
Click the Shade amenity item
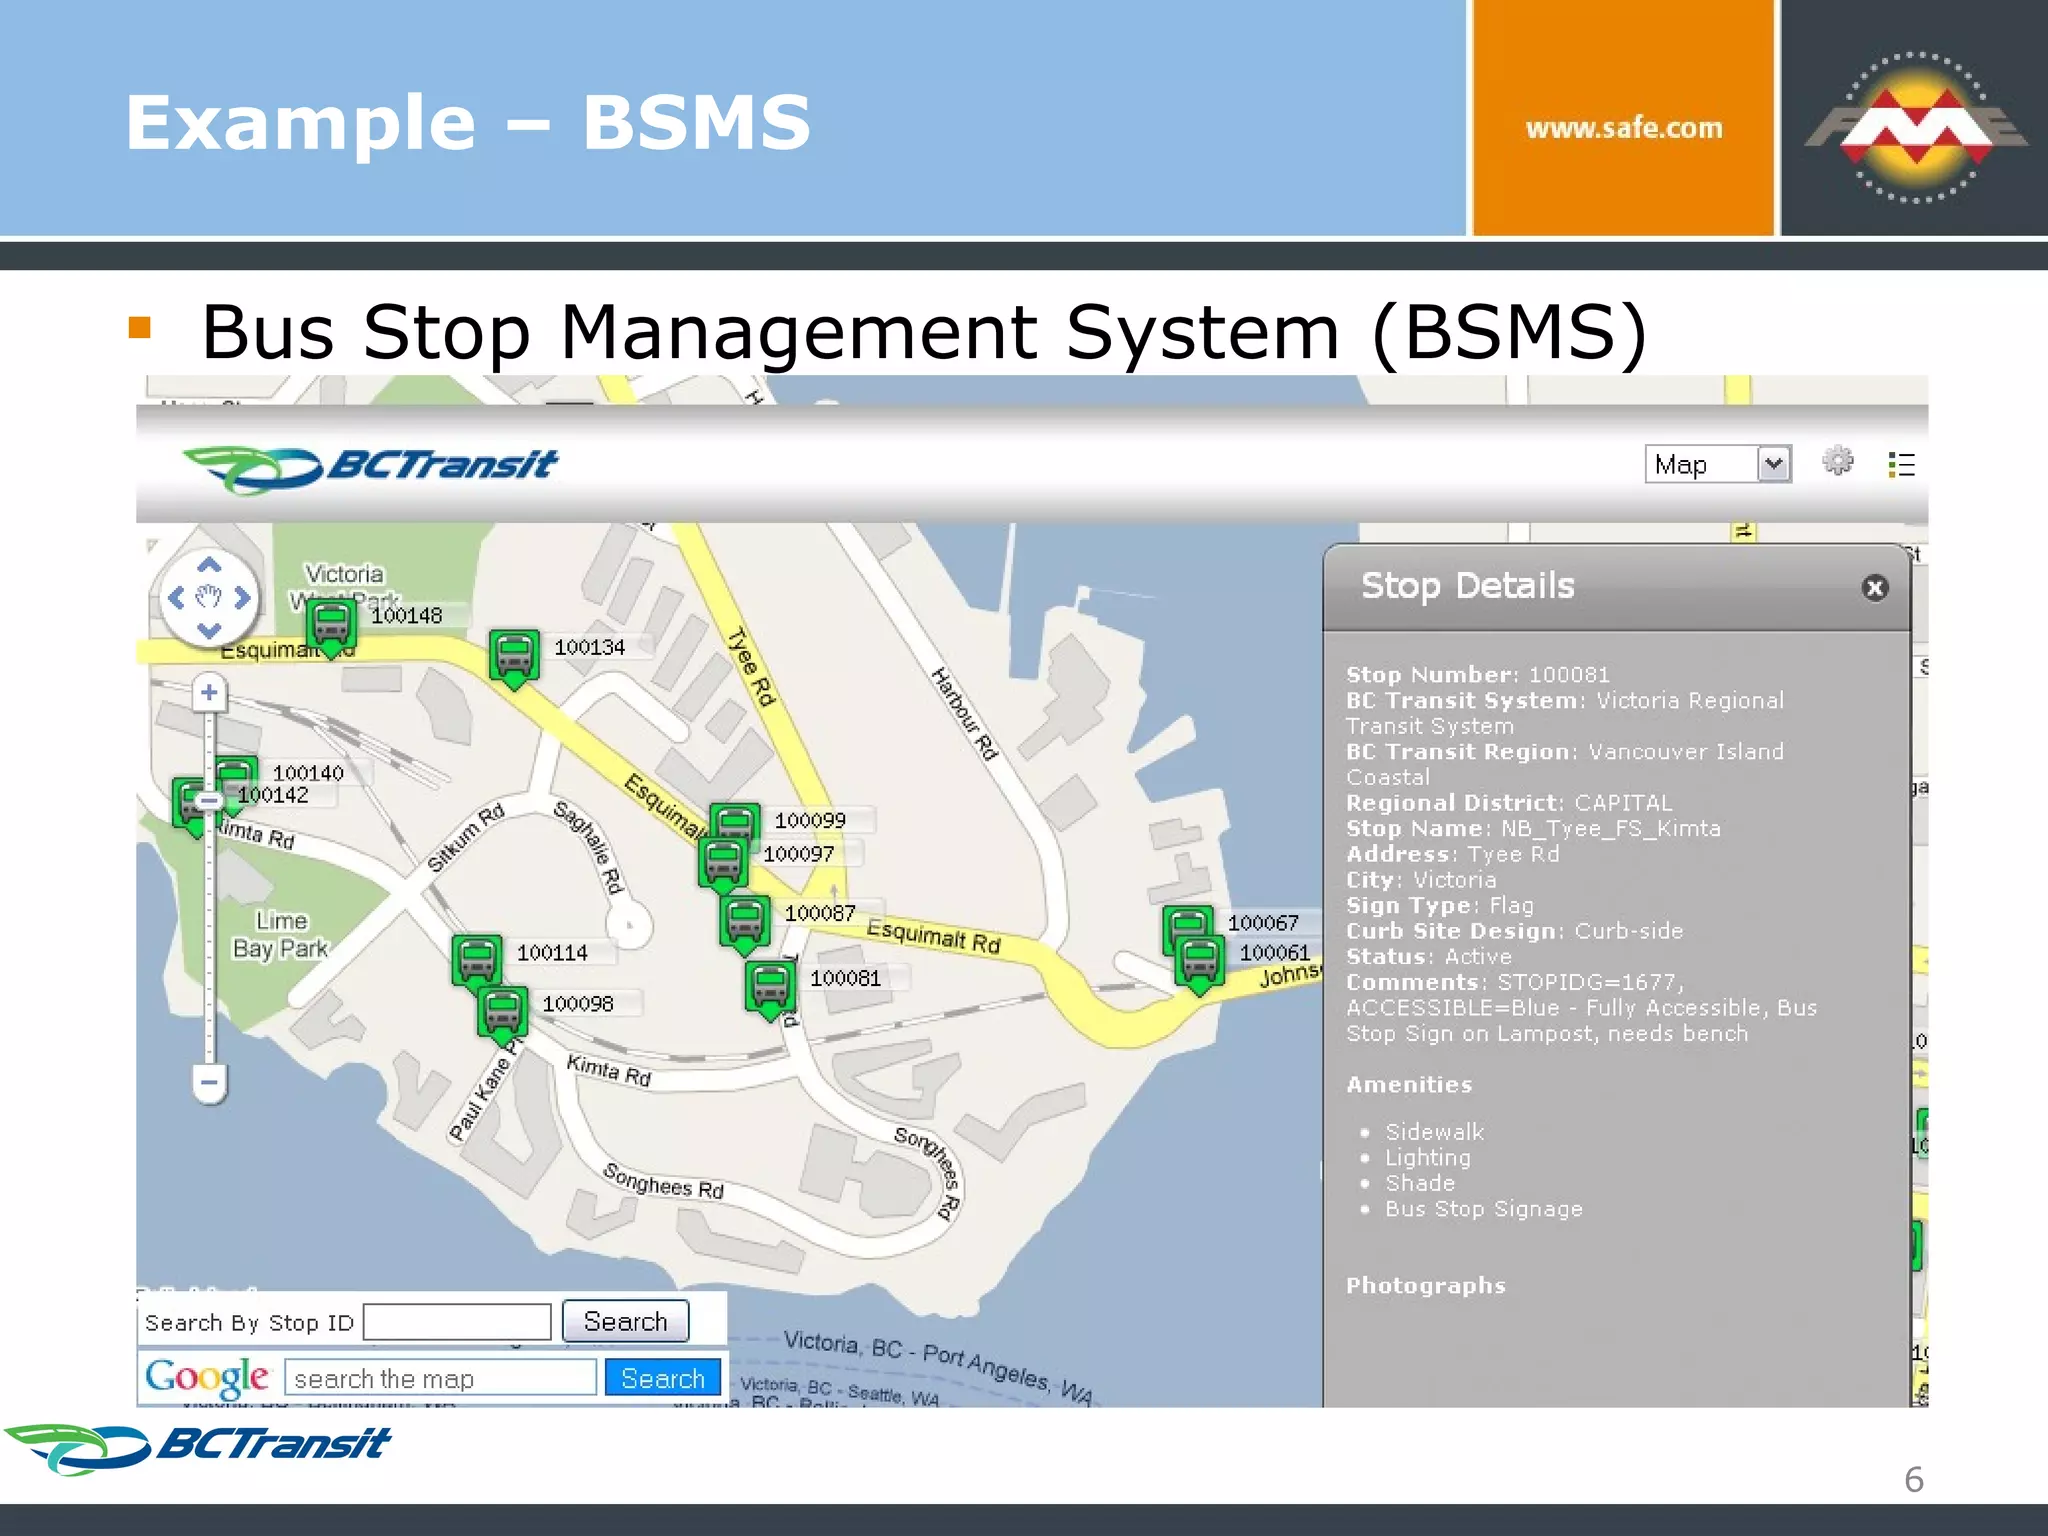point(1420,1183)
